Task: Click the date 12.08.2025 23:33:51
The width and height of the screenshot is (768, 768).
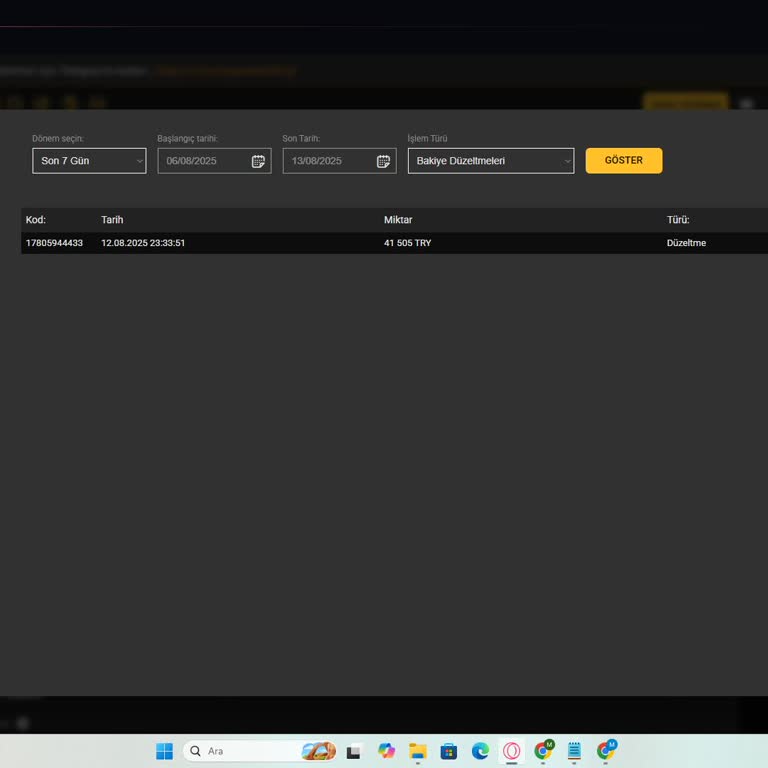Action: (143, 243)
